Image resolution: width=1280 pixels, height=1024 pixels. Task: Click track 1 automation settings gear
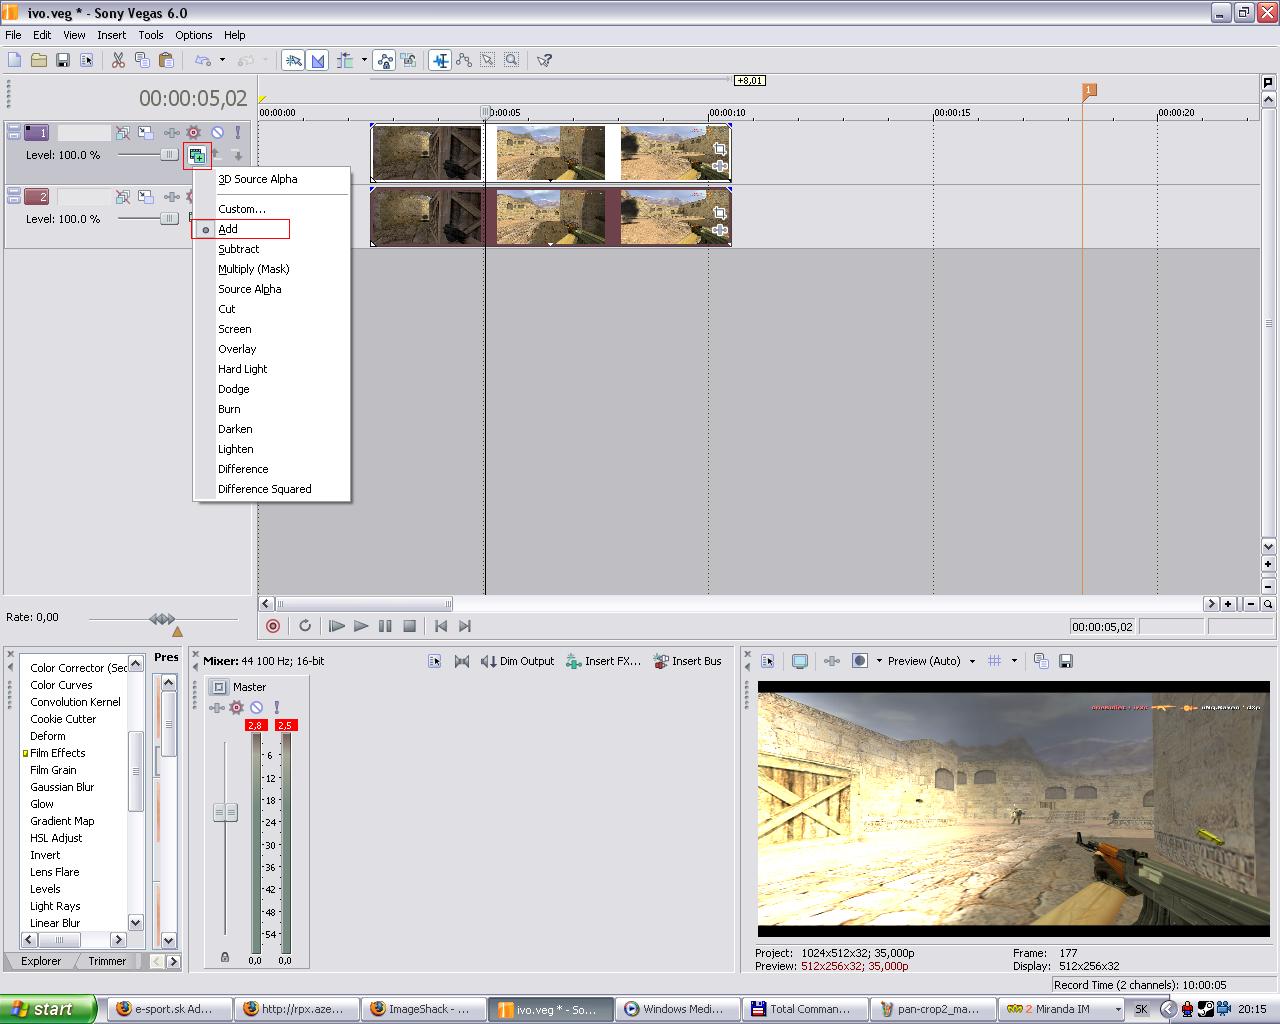[193, 132]
